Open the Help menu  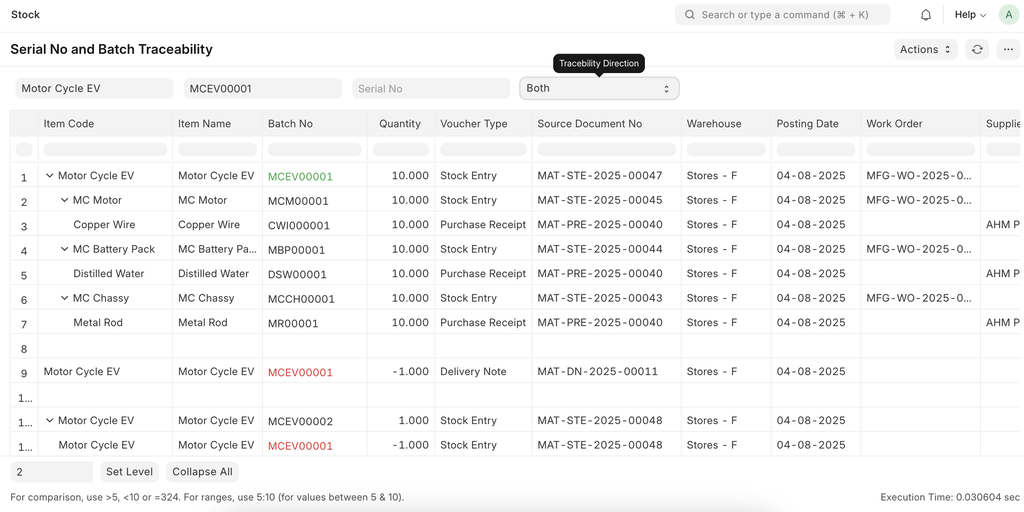click(x=970, y=15)
